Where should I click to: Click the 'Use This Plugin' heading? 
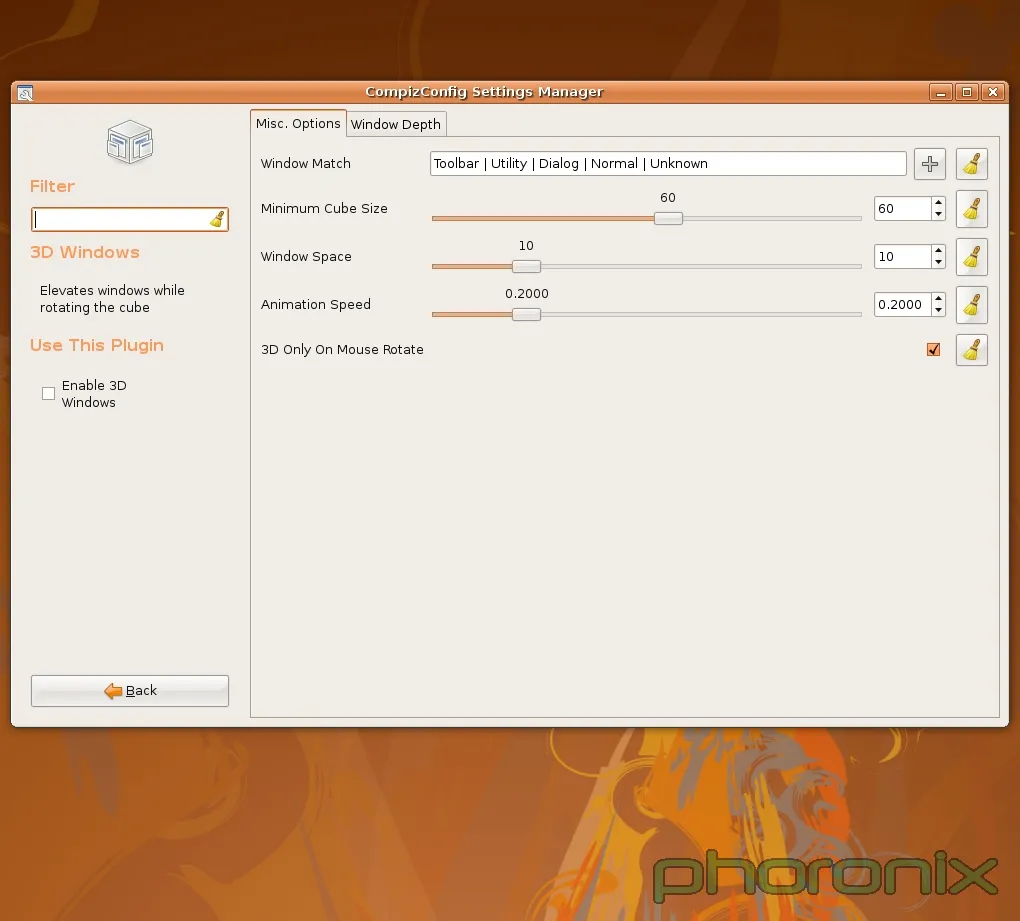click(x=97, y=345)
